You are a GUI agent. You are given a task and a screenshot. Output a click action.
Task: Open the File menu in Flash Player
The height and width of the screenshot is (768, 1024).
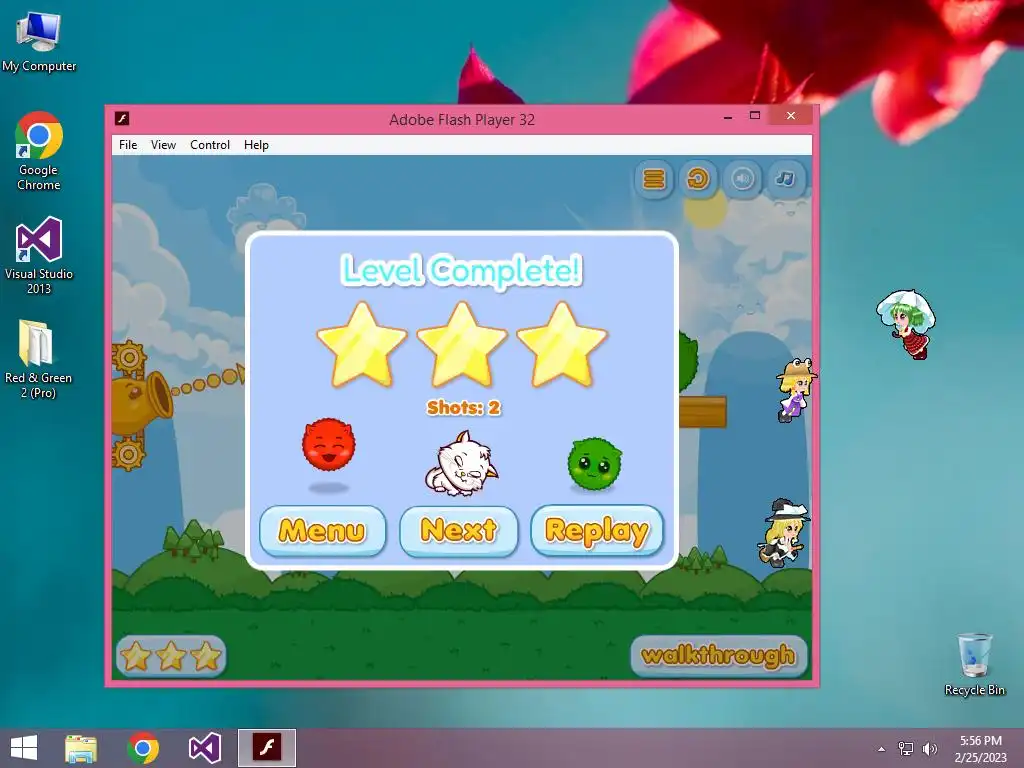128,145
